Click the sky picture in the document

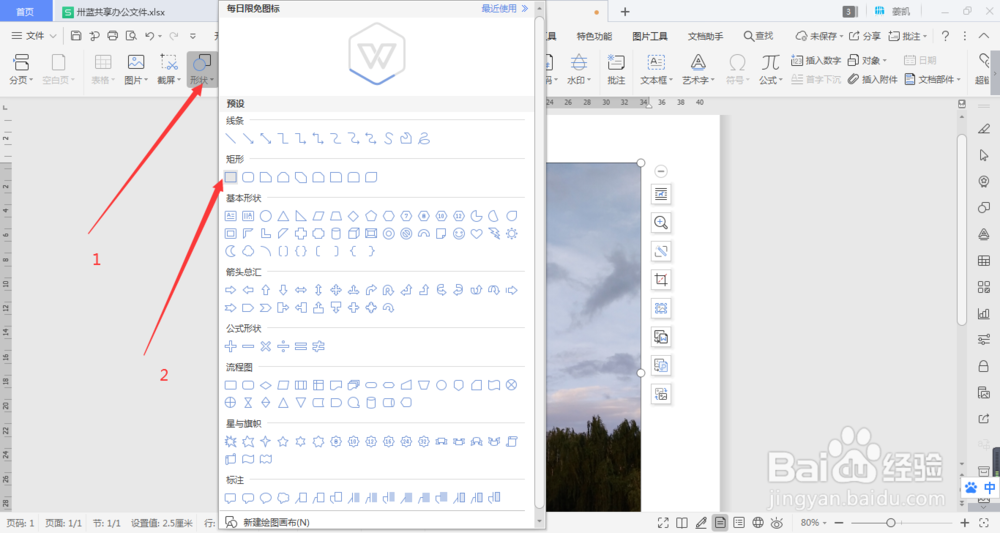(x=594, y=337)
